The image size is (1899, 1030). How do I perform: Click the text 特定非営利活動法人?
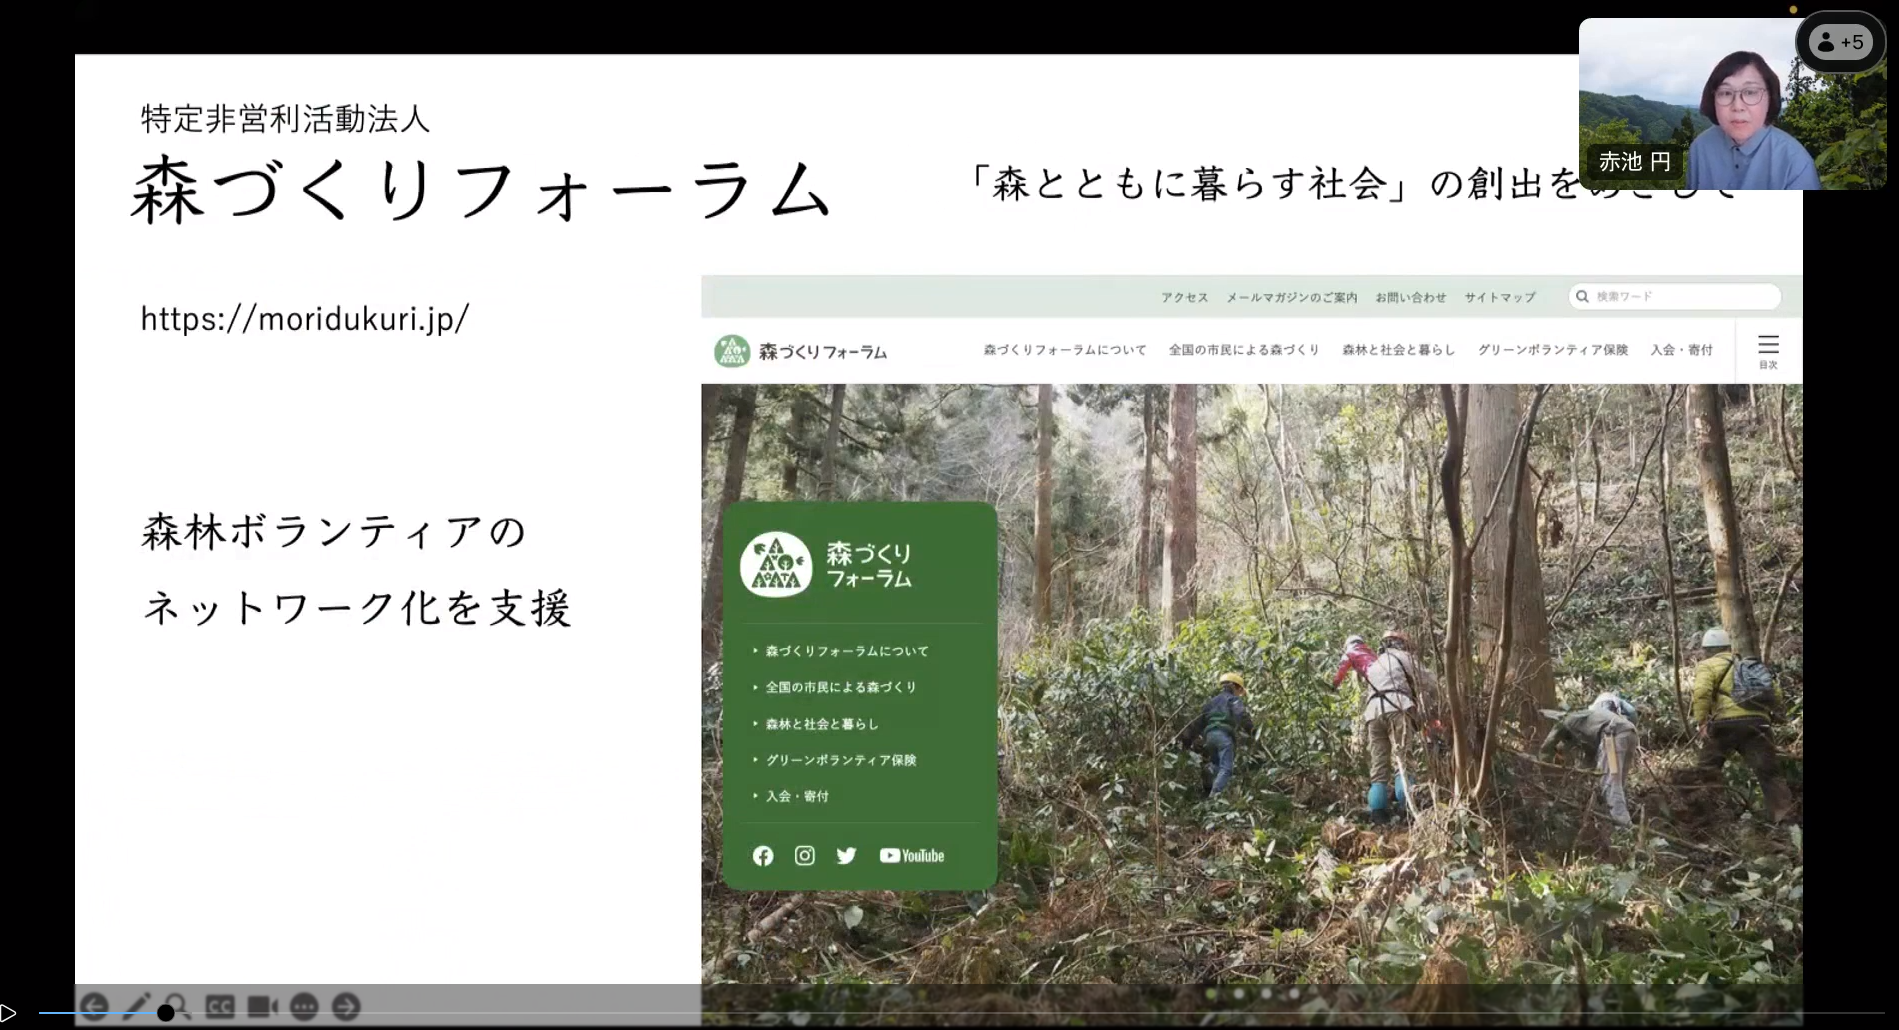(x=285, y=119)
